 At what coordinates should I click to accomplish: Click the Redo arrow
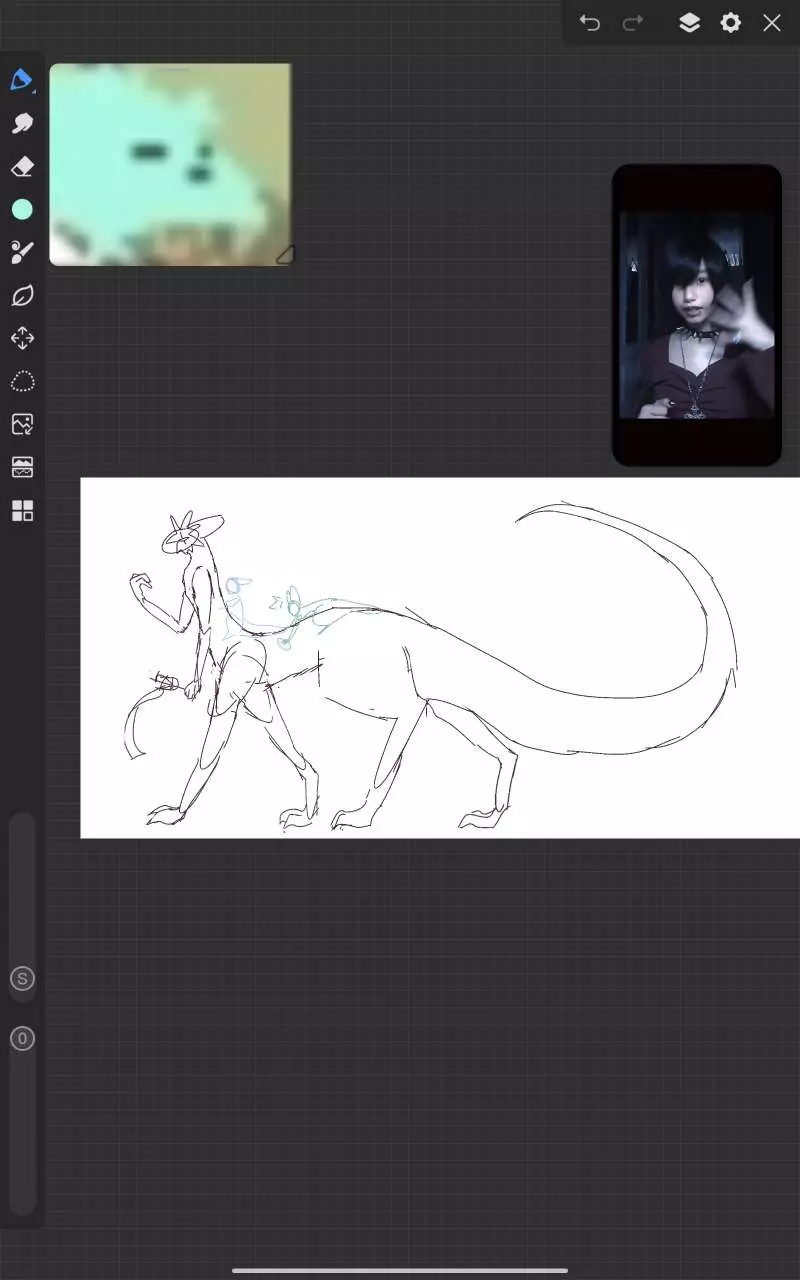click(633, 23)
